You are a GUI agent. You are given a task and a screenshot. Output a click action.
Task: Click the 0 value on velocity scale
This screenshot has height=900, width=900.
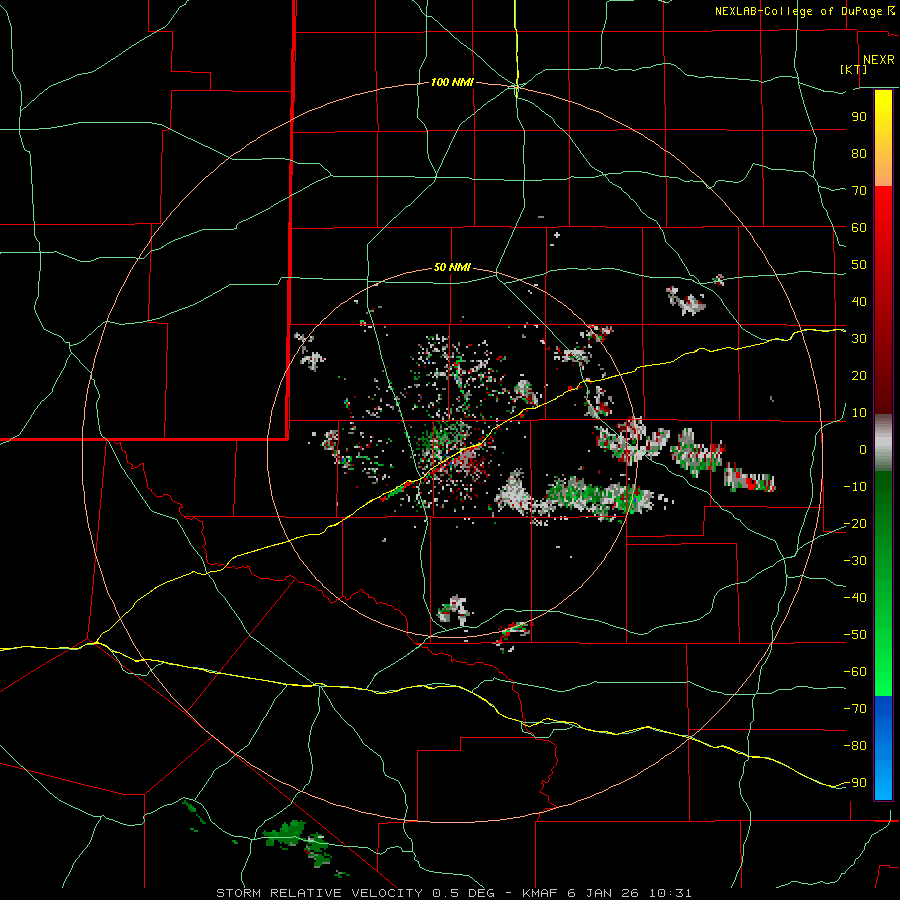point(863,449)
